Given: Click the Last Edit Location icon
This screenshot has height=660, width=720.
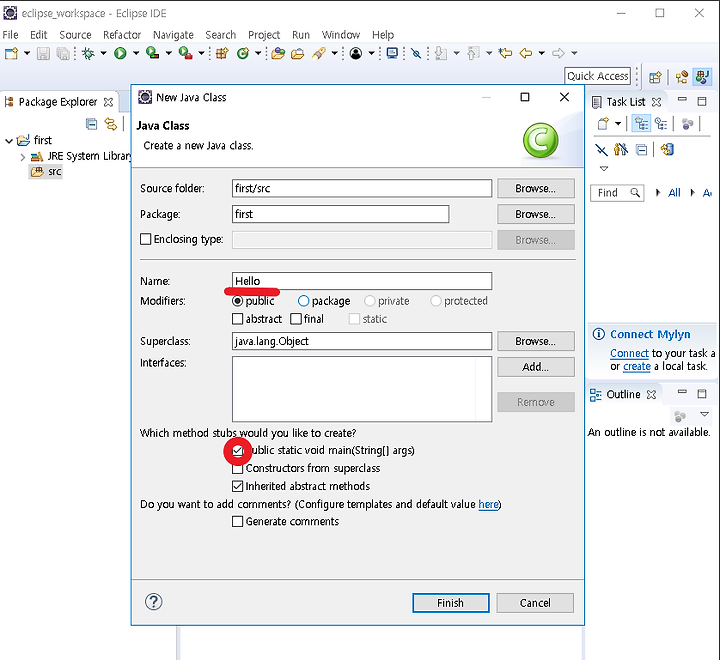Looking at the screenshot, I should click(506, 53).
